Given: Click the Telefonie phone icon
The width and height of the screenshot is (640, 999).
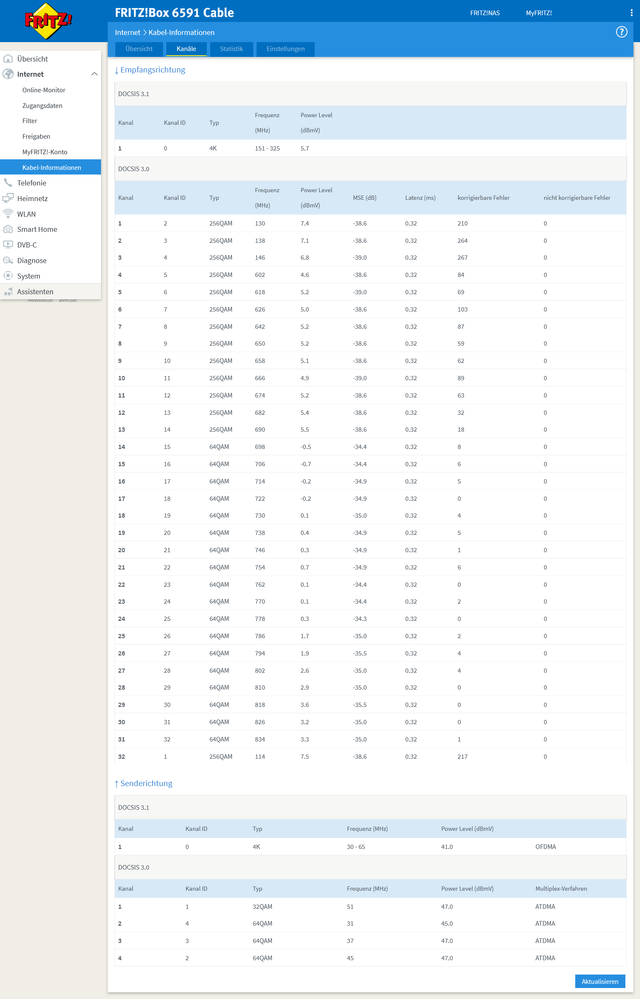Looking at the screenshot, I should point(8,183).
